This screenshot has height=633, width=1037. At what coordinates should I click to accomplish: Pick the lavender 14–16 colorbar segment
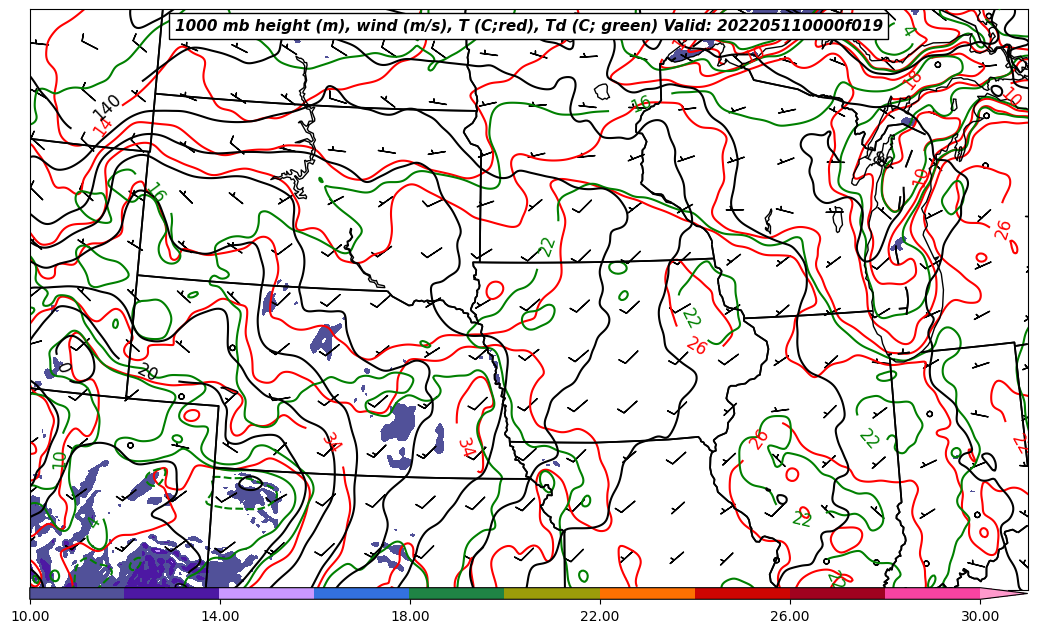pos(267,593)
